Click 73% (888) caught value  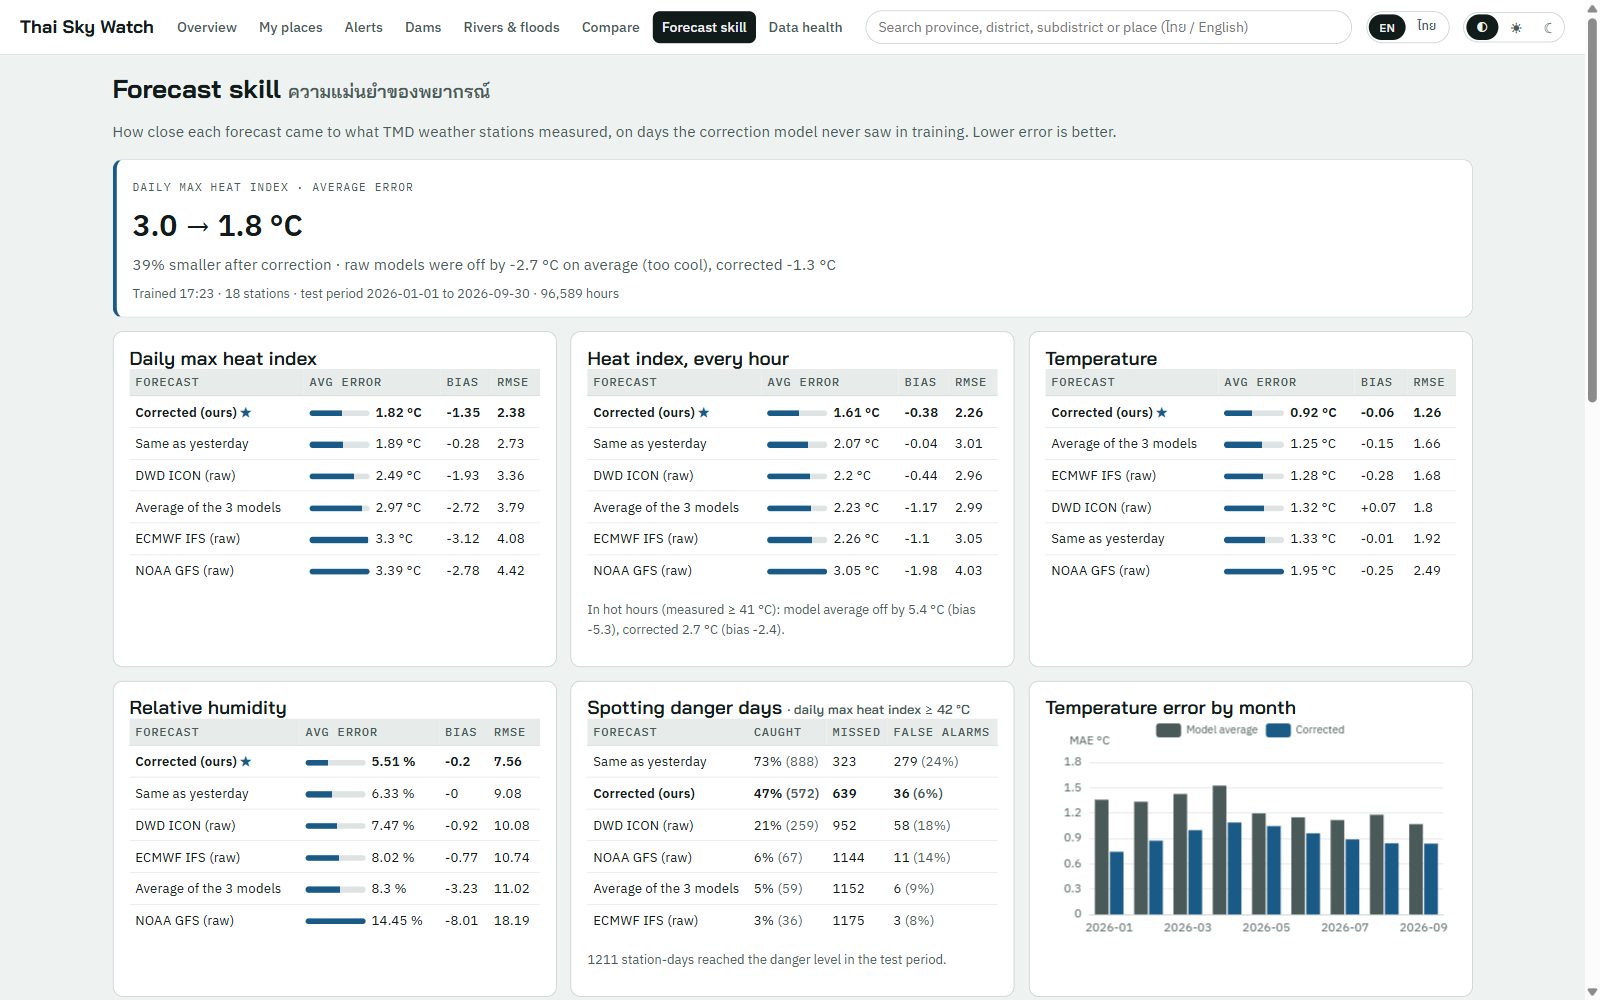tap(786, 761)
